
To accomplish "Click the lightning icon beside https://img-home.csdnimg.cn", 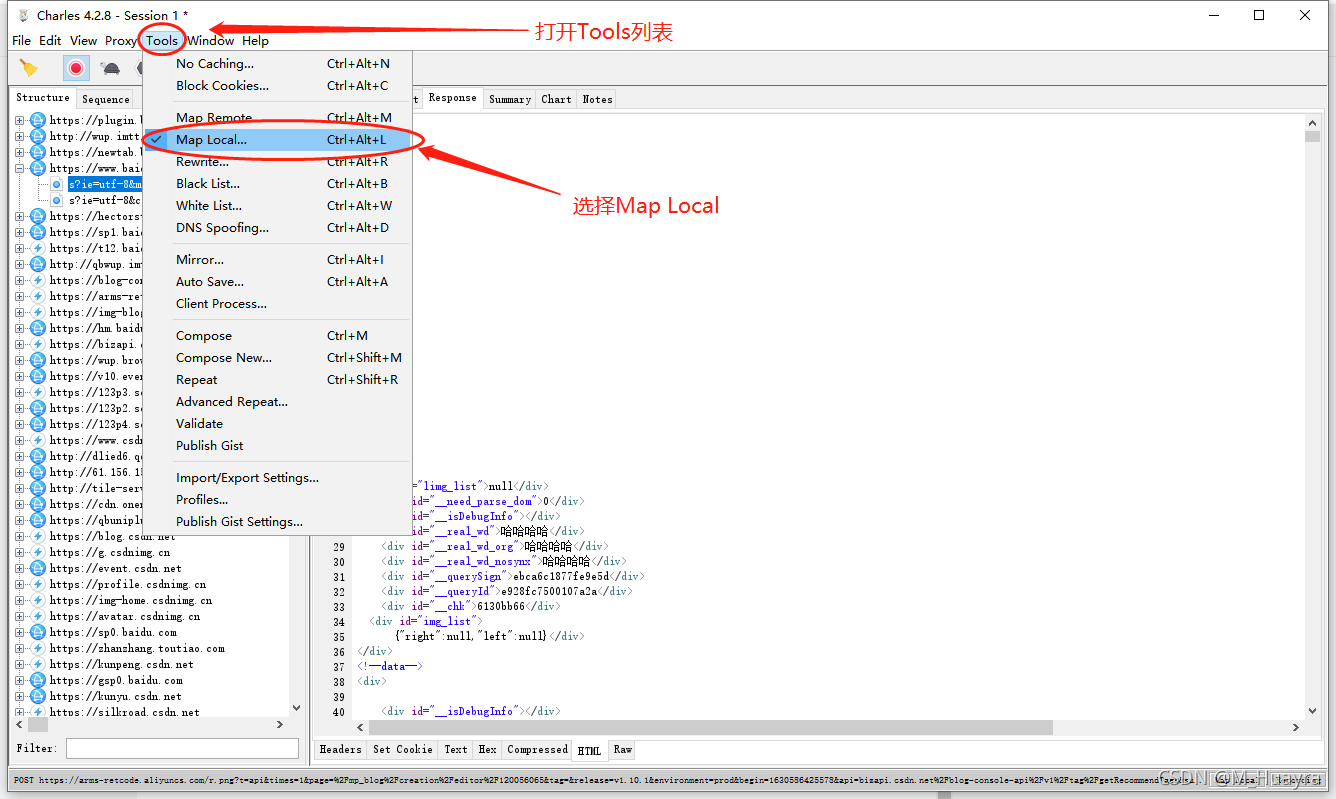I will 38,600.
